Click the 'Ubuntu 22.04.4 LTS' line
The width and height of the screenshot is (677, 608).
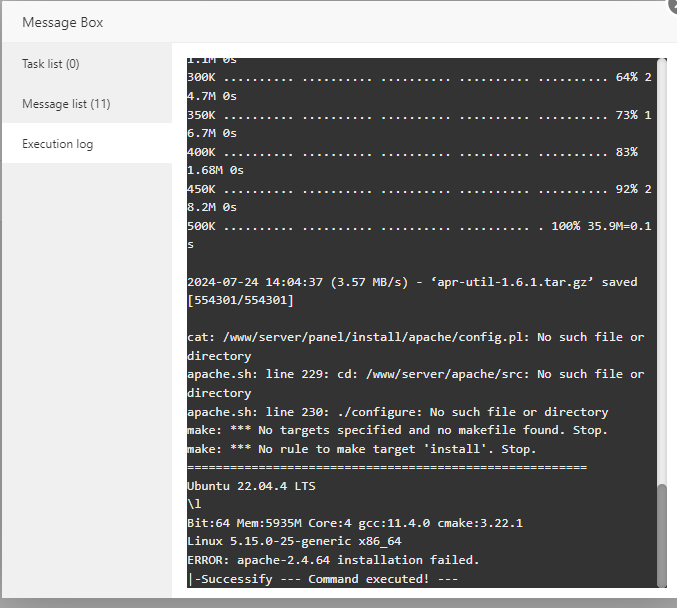[x=251, y=486]
